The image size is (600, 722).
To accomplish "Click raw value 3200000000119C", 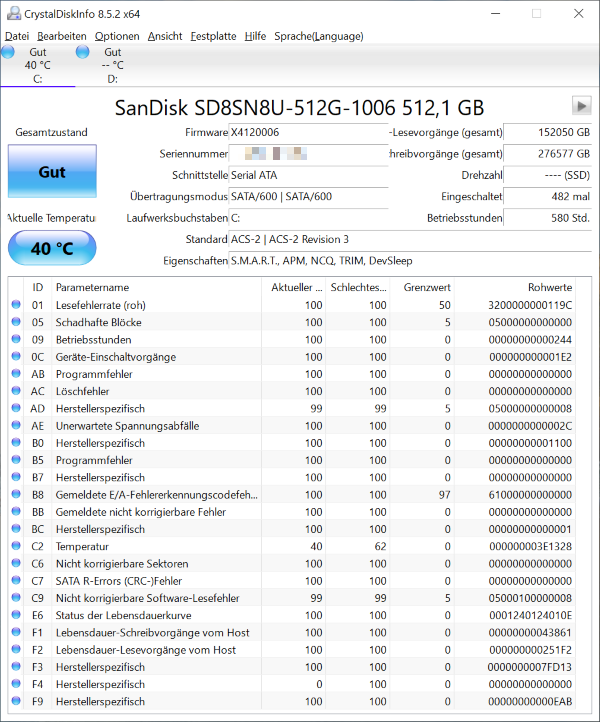I will point(530,305).
